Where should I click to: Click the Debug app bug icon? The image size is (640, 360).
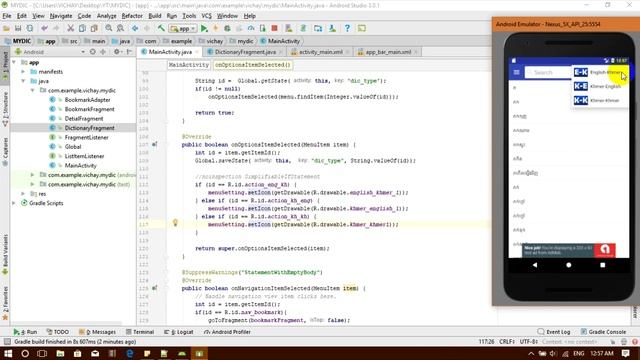pos(227,29)
